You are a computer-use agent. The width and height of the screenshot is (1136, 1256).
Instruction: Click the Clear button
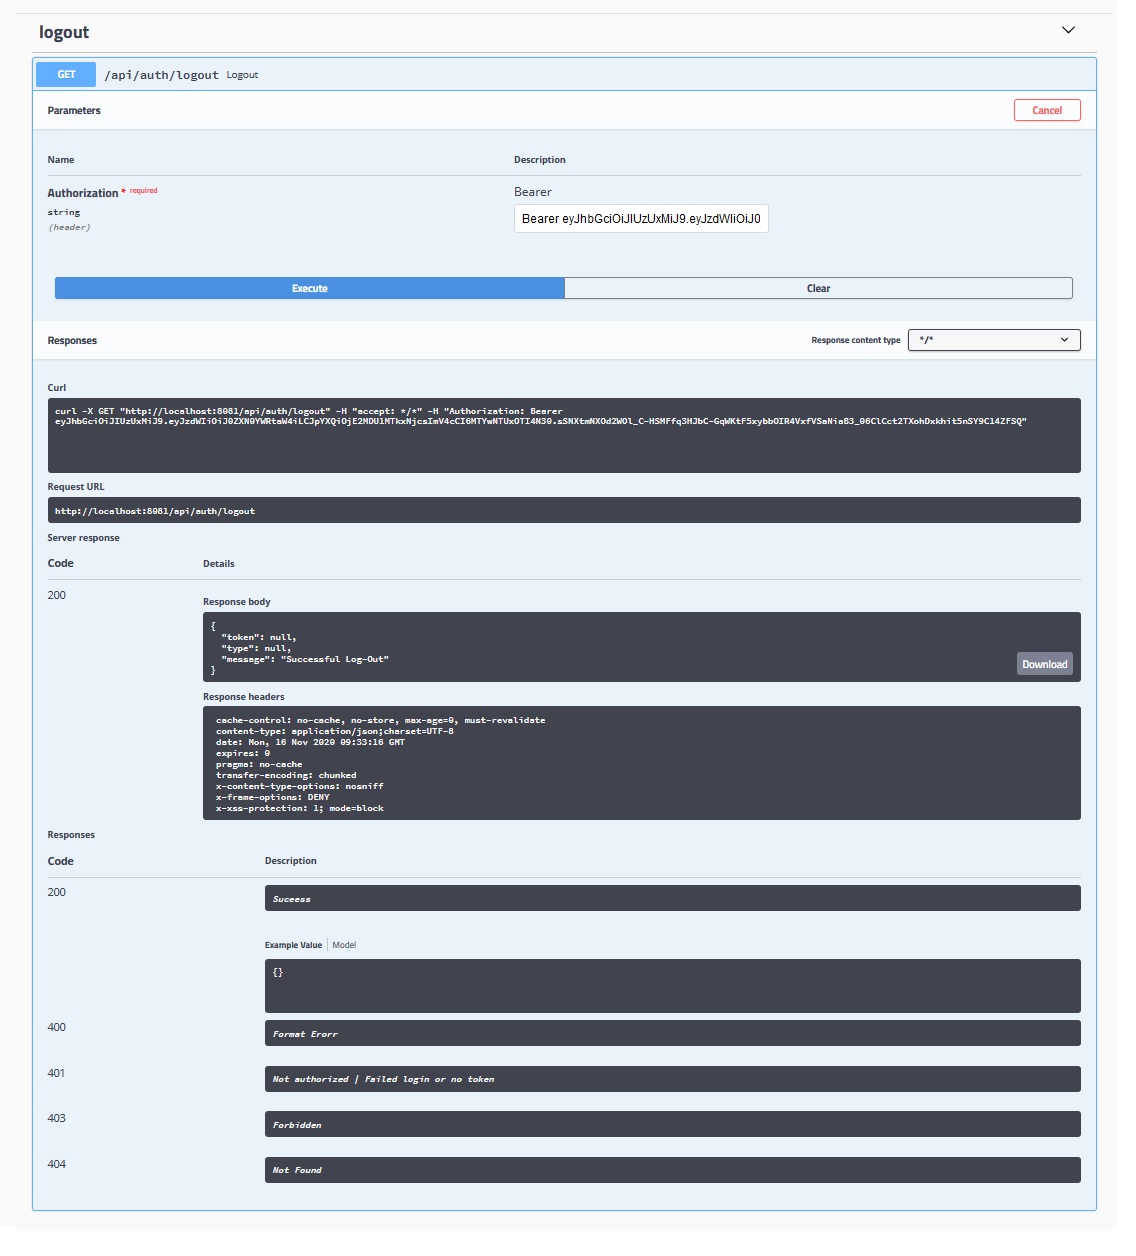pyautogui.click(x=818, y=287)
